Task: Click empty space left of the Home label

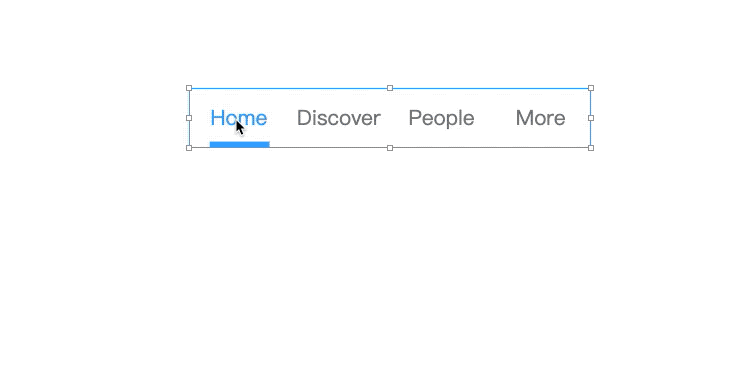Action: (200, 118)
